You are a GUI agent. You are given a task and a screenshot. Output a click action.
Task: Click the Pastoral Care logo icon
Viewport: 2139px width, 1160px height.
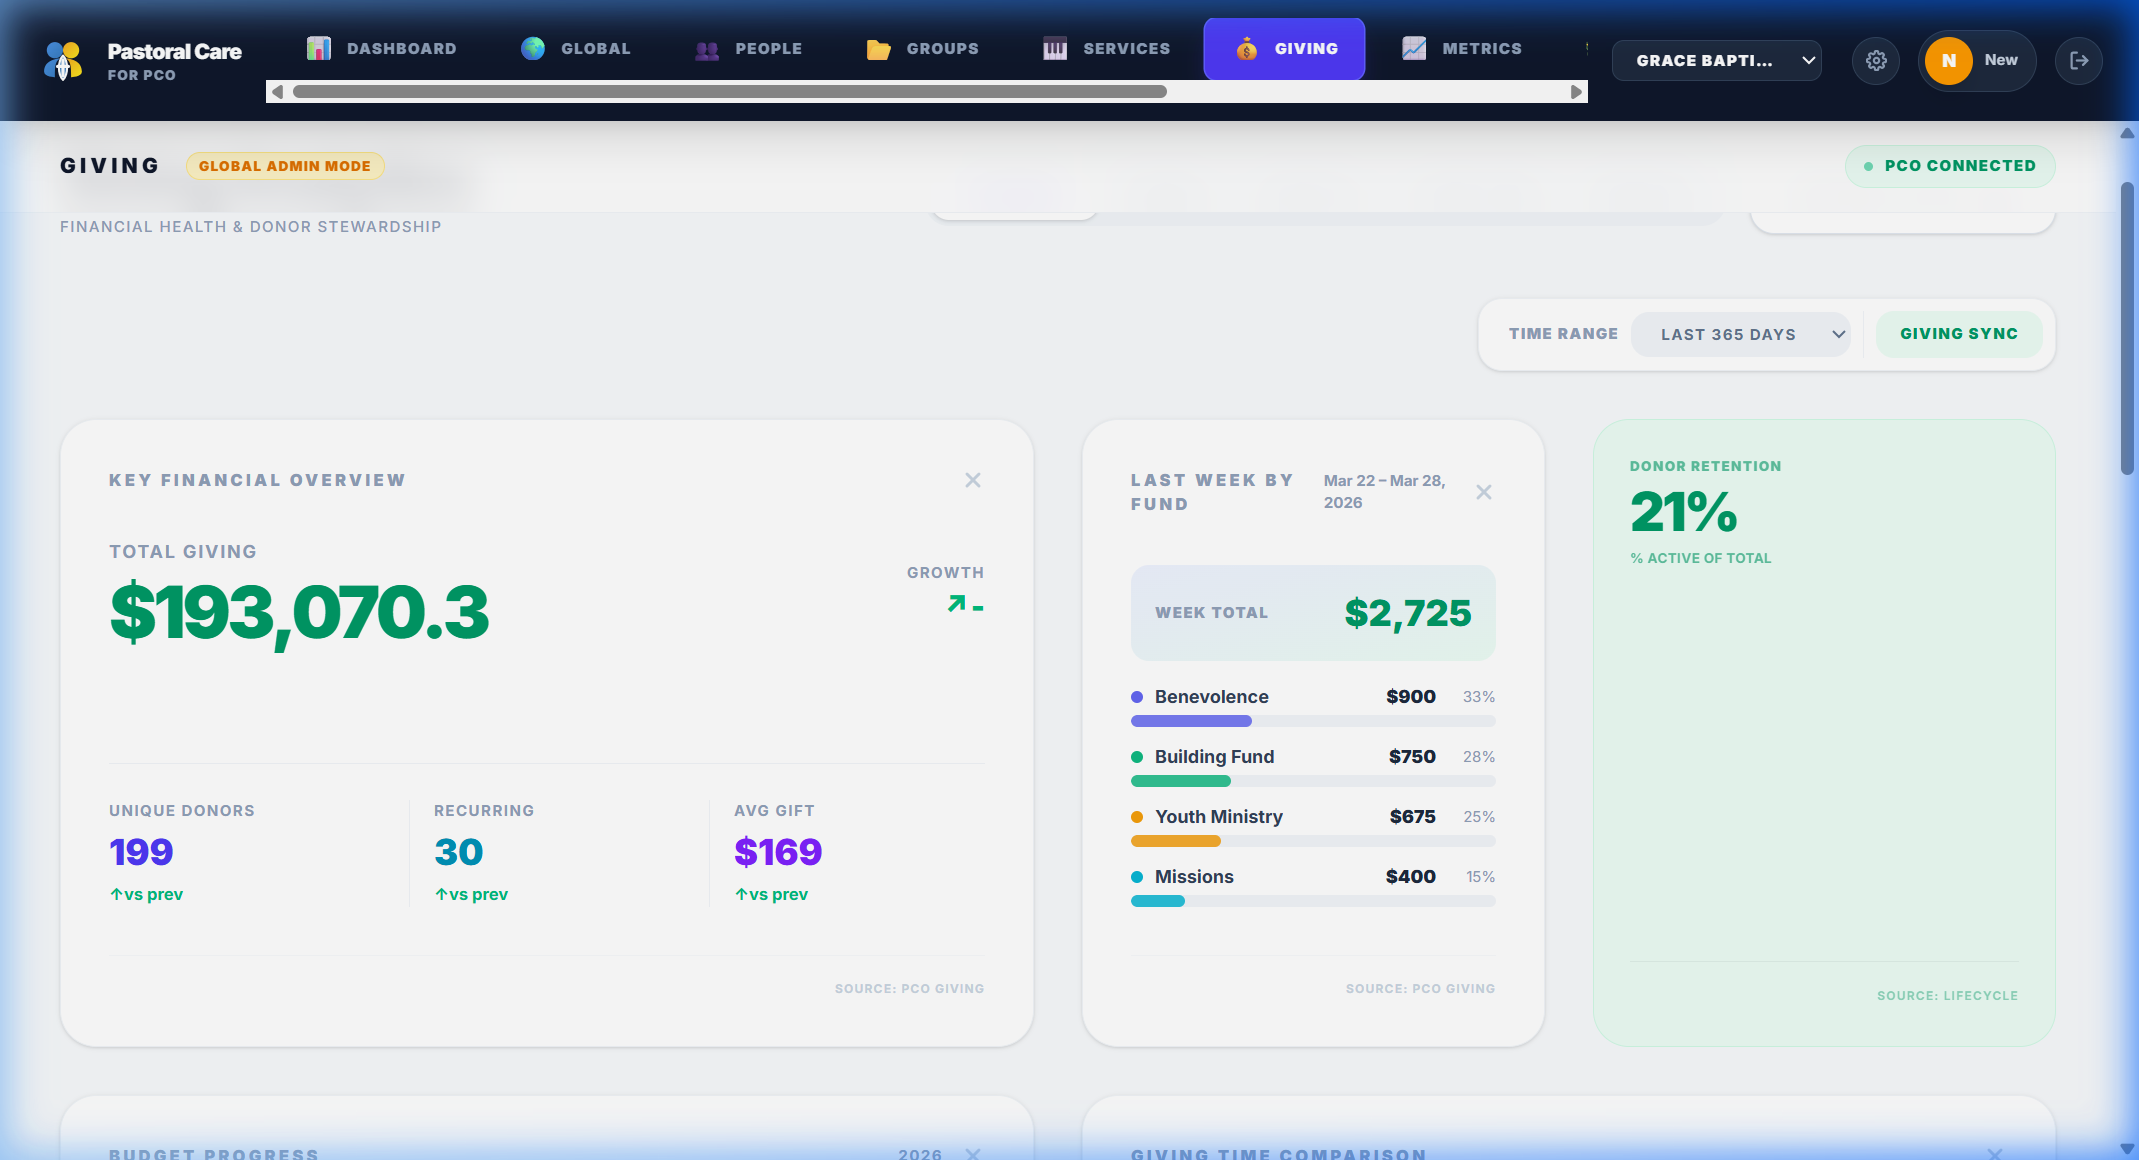coord(63,61)
